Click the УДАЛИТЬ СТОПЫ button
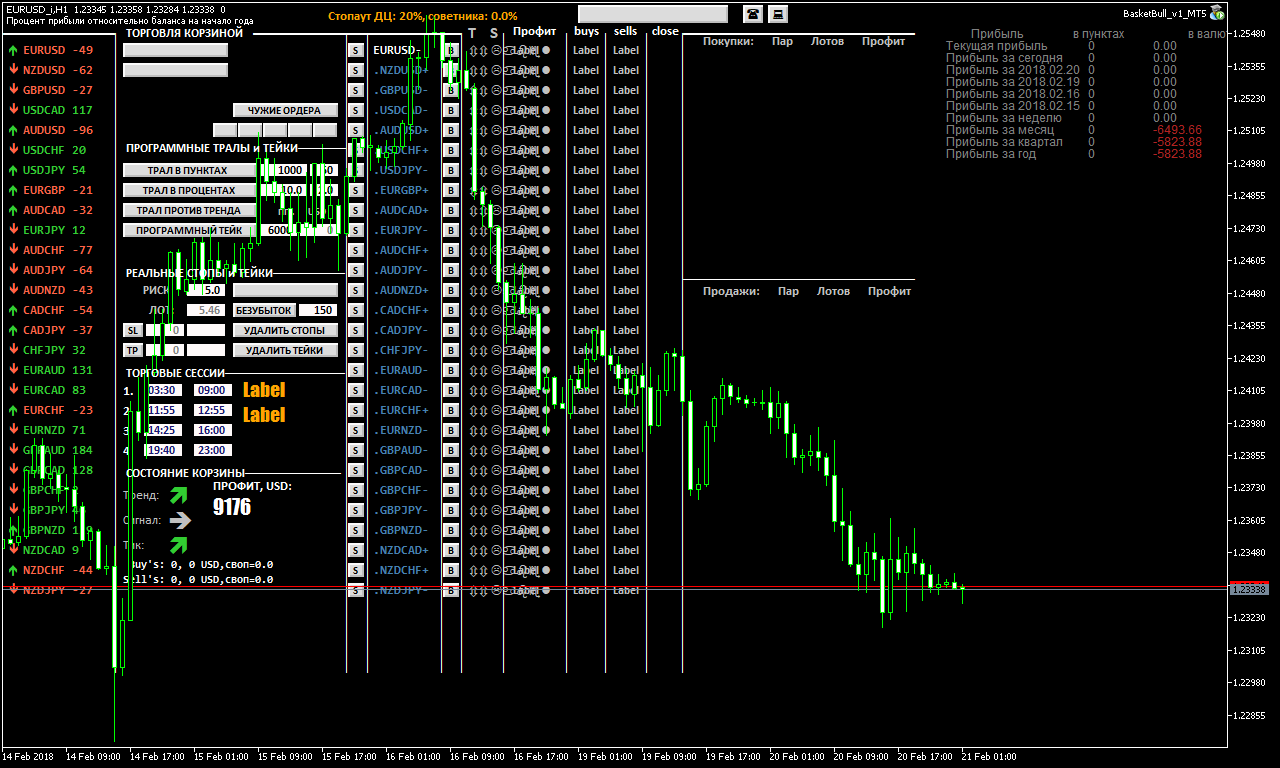The height and width of the screenshot is (768, 1280). (285, 330)
